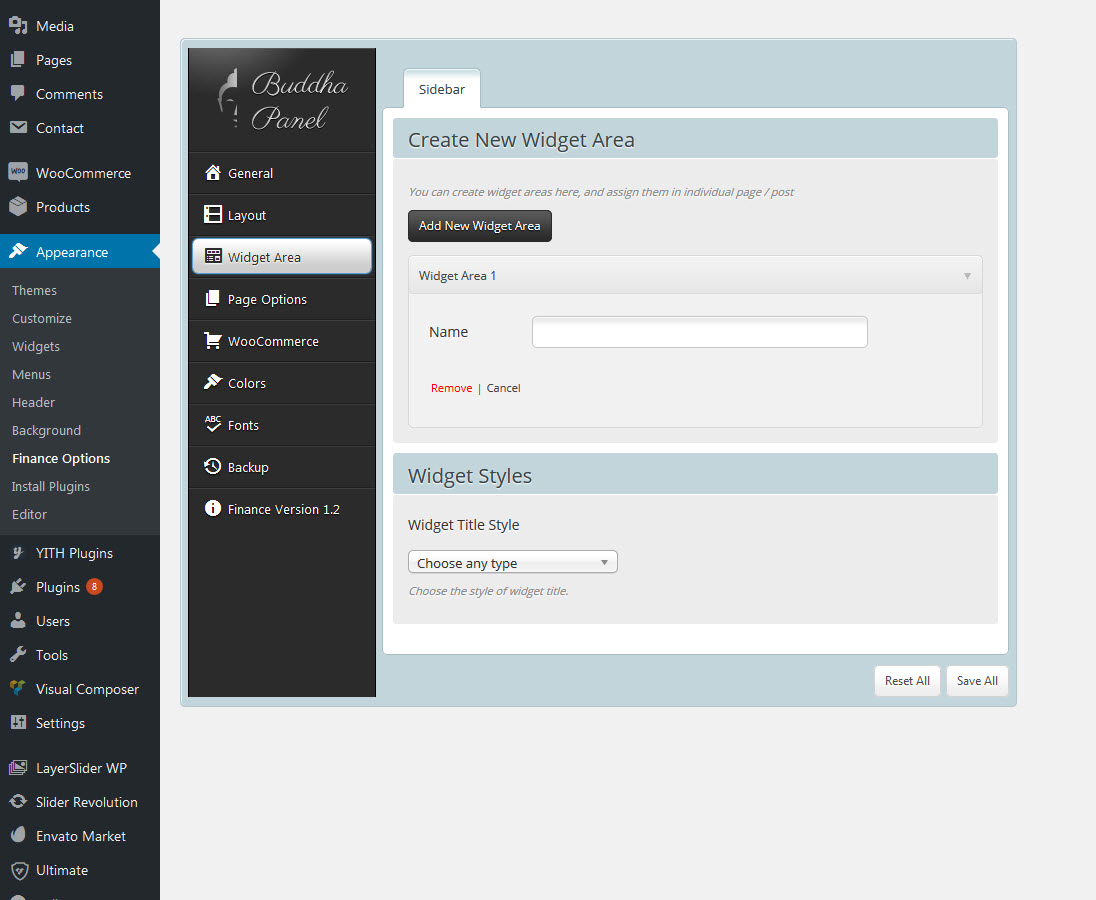
Task: Click the Finance Version info icon
Action: [x=212, y=509]
